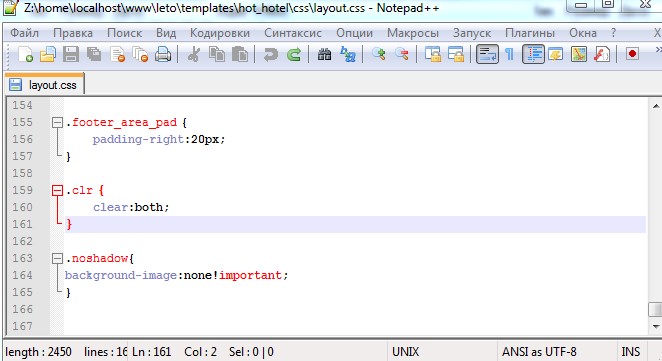662x361 pixels.
Task: Open the document map icon
Action: pos(578,54)
